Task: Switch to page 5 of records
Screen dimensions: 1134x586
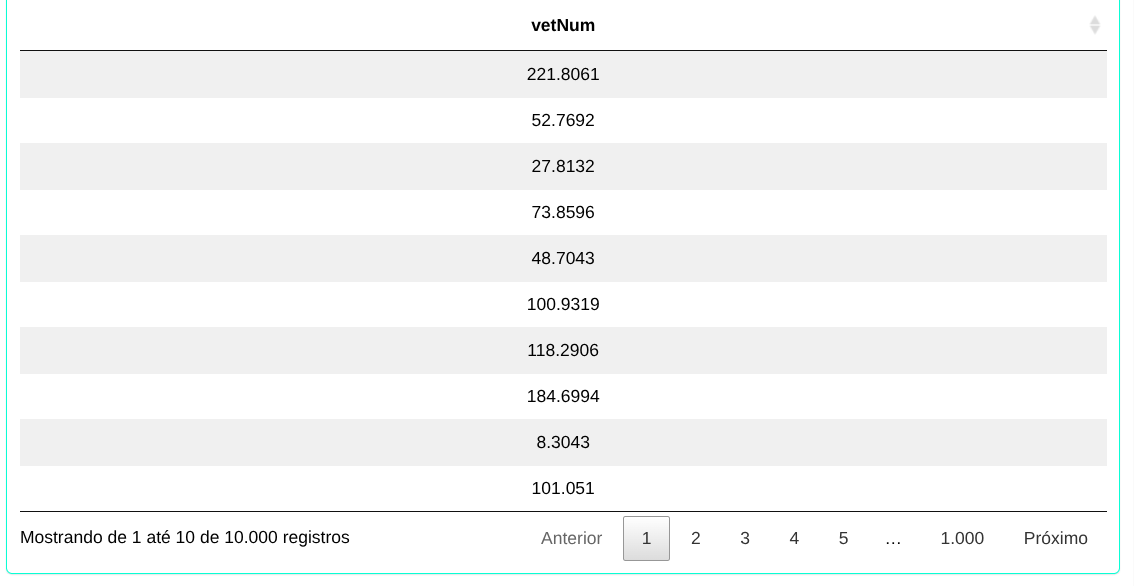Action: tap(842, 538)
